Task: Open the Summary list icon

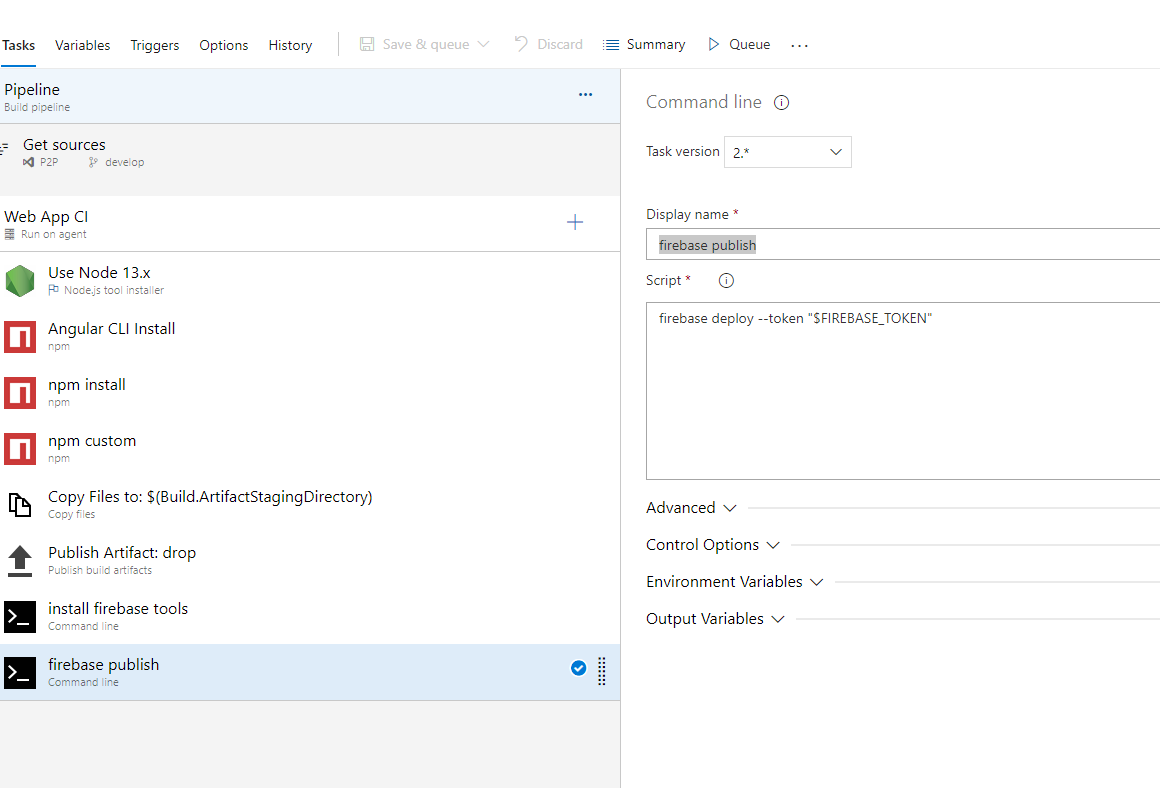Action: (x=611, y=45)
